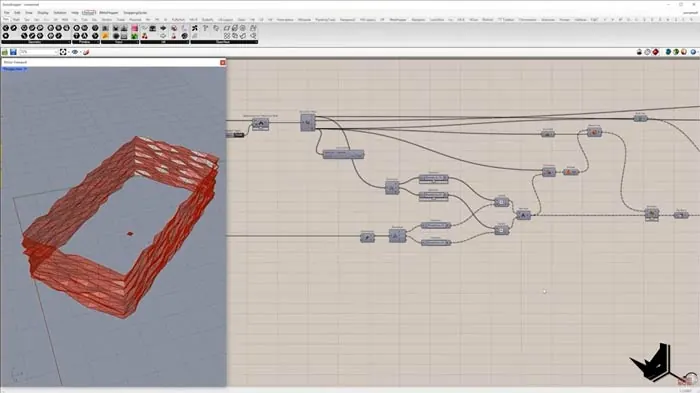The height and width of the screenshot is (393, 700).
Task: Switch to wireframe preview mode icon
Action: (x=647, y=52)
